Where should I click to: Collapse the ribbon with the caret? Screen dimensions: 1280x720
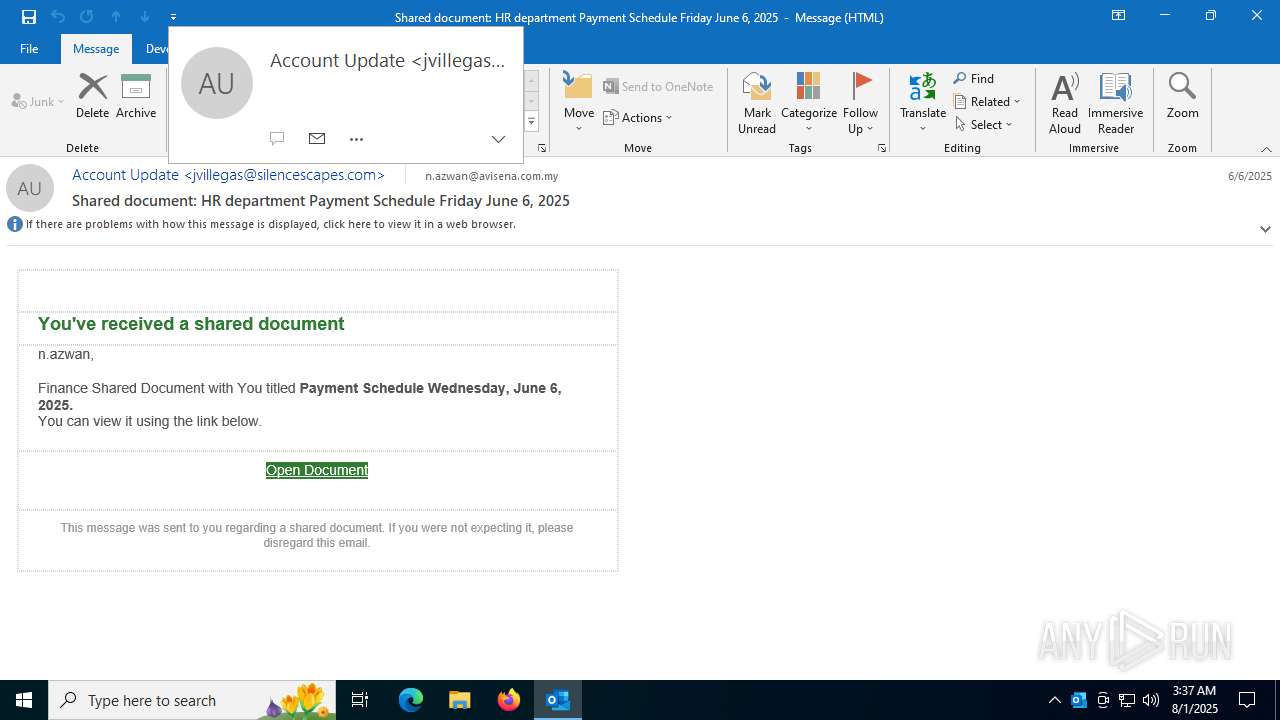1266,149
